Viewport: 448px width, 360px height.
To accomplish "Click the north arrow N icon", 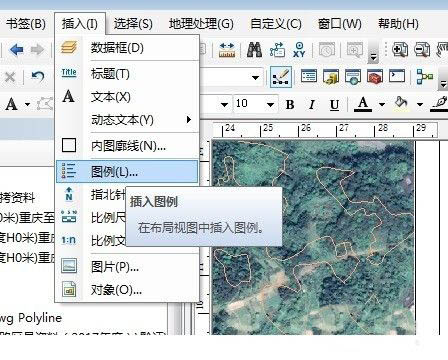I will (69, 194).
